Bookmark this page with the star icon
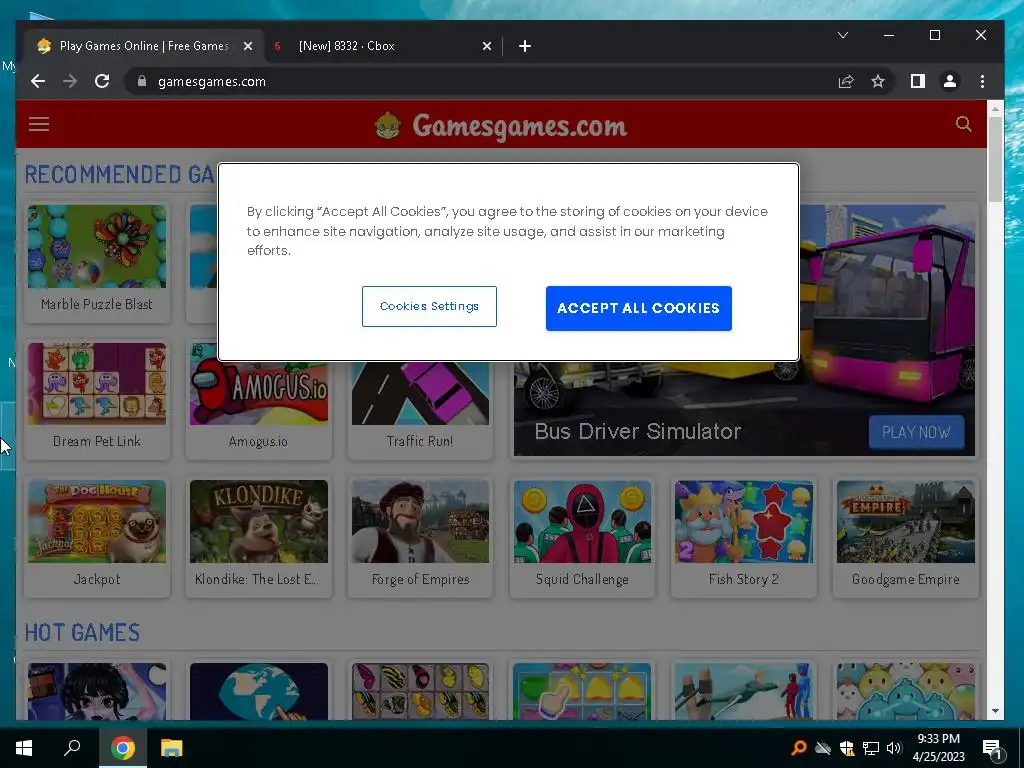This screenshot has height=768, width=1024. point(878,81)
